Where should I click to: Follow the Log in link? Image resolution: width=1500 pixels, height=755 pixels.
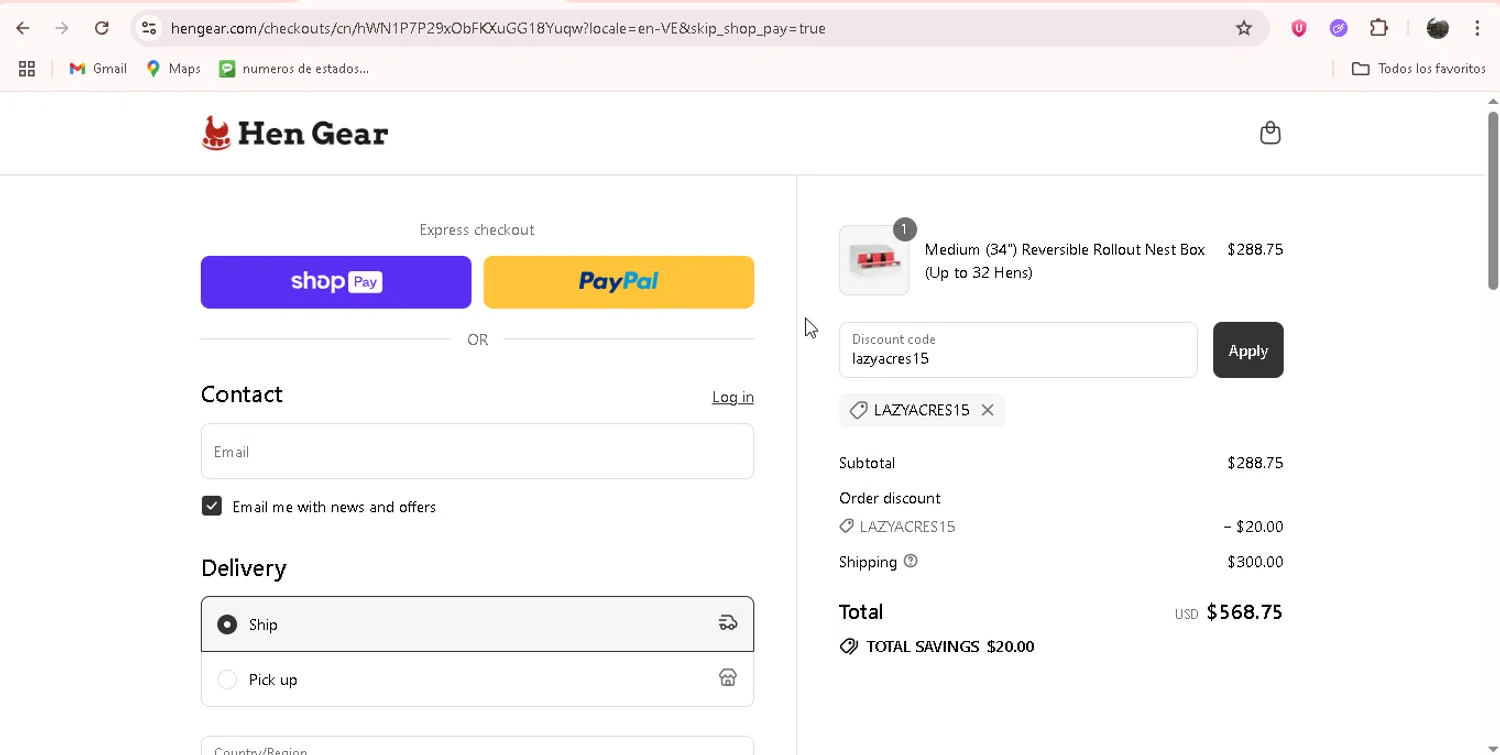coord(733,397)
